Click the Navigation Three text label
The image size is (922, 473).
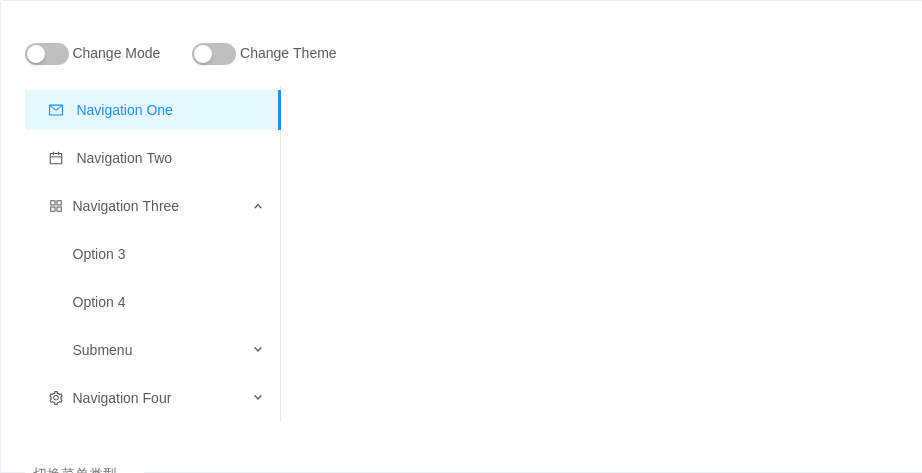(125, 206)
